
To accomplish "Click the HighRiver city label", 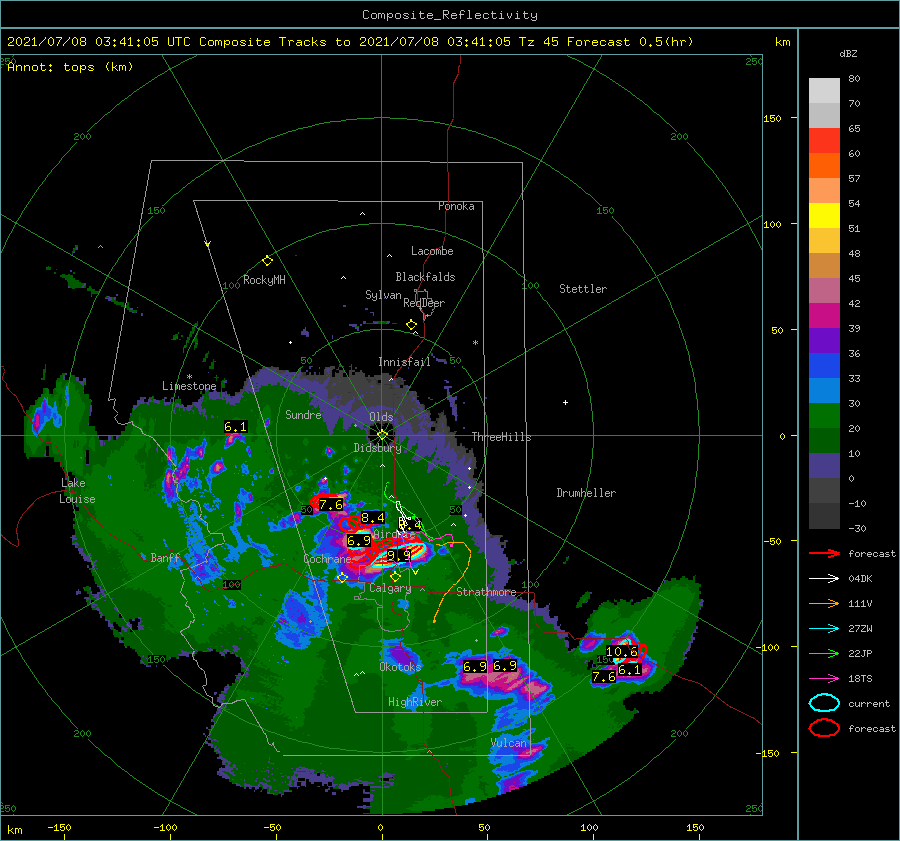I will pyautogui.click(x=415, y=702).
